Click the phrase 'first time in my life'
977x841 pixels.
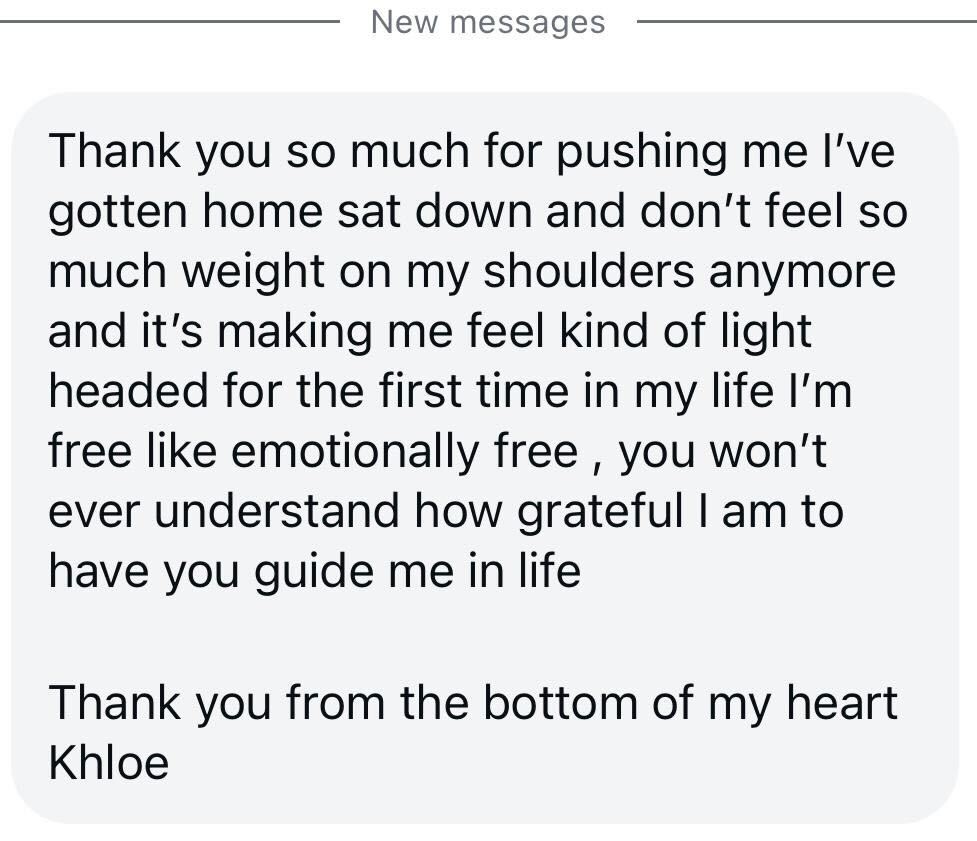576,391
